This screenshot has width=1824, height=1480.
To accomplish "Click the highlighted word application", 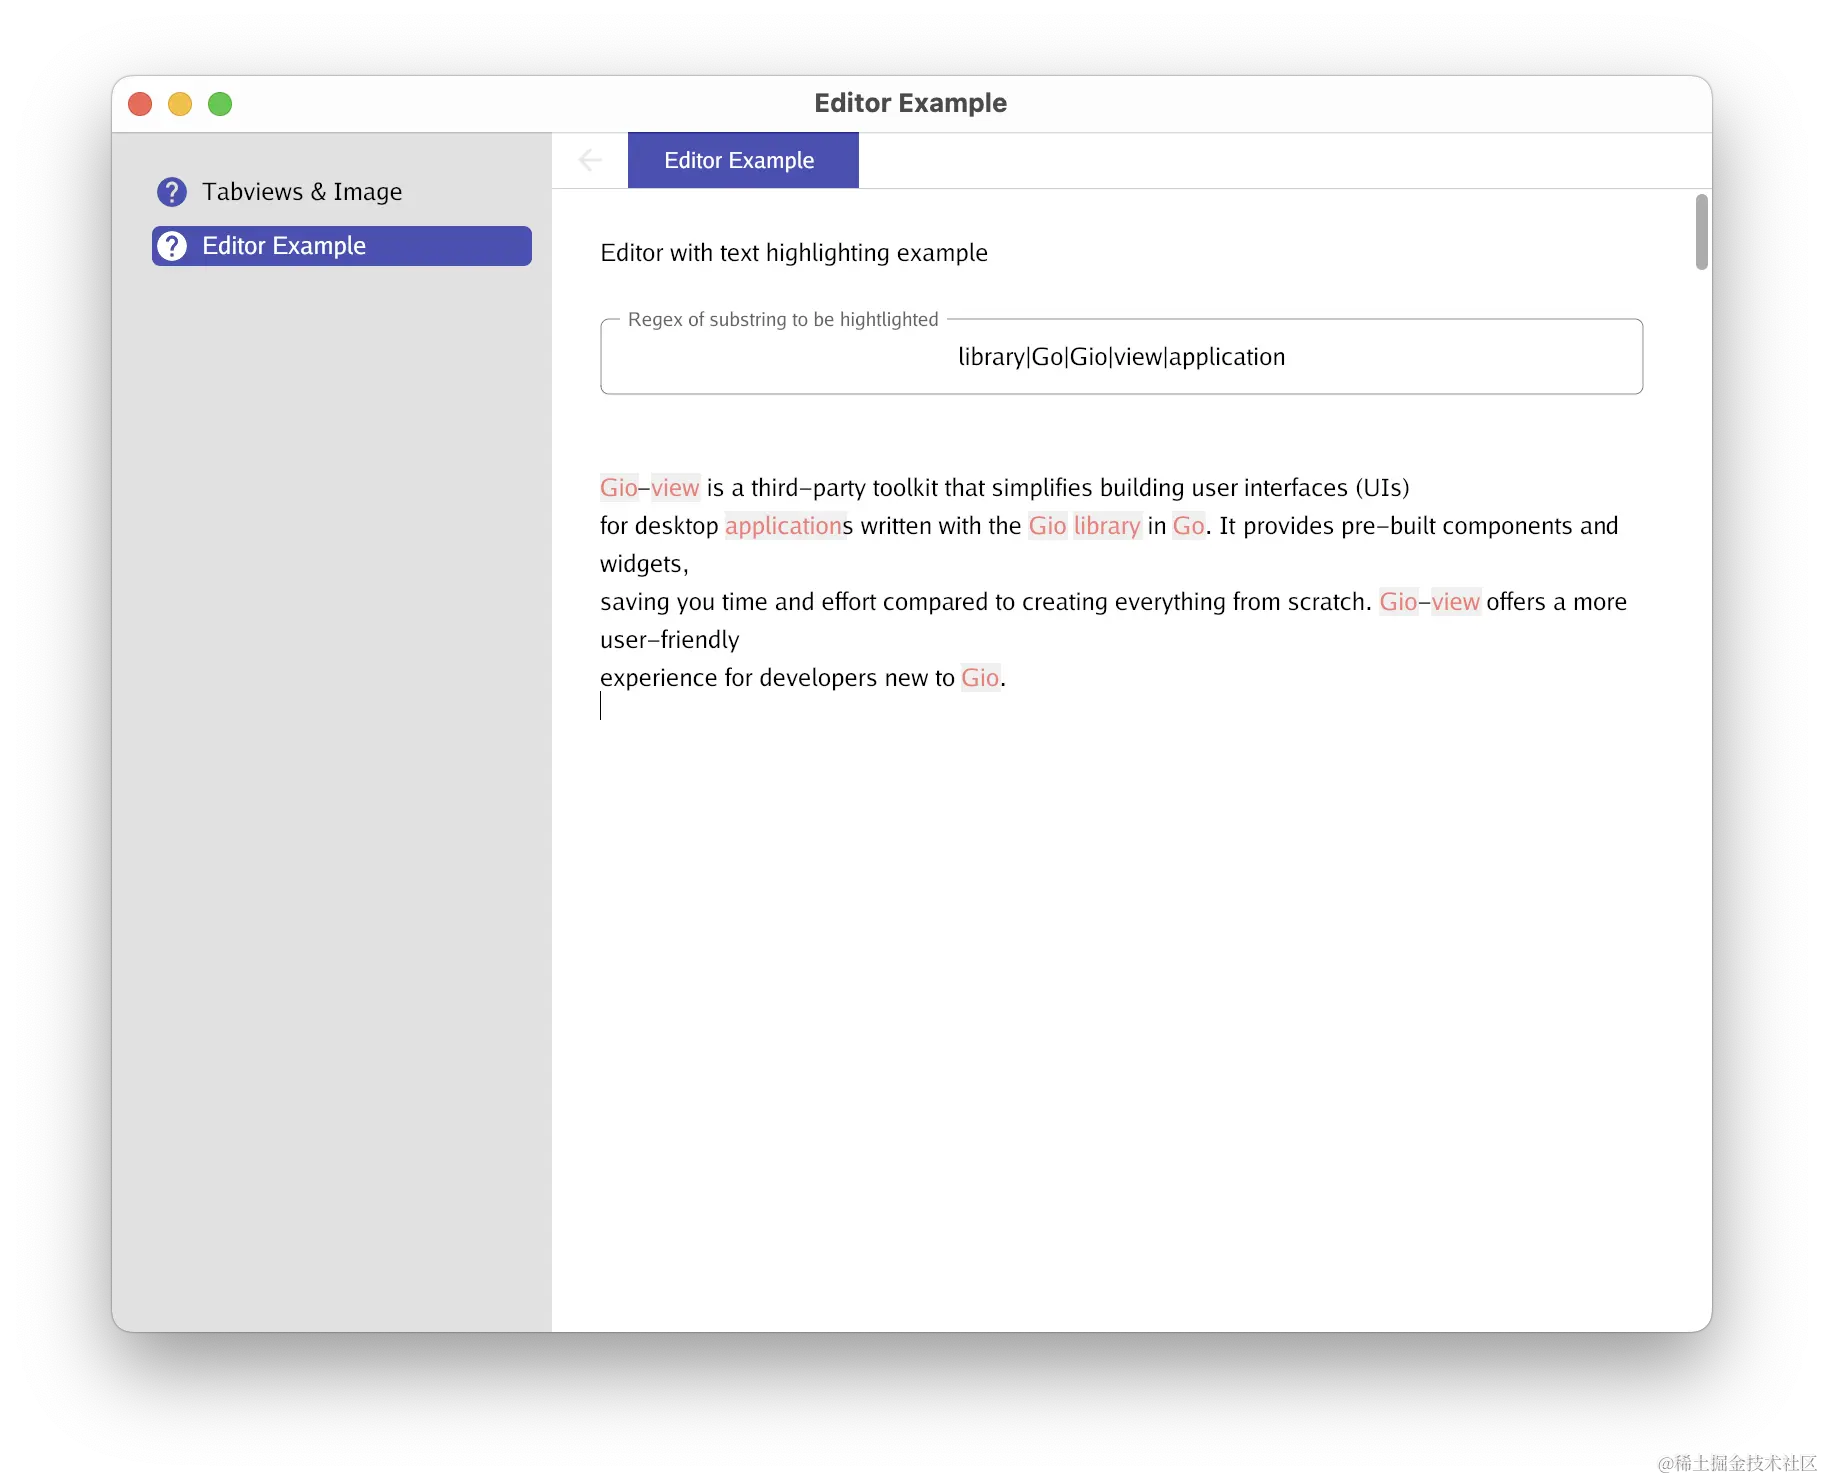I will 784,525.
